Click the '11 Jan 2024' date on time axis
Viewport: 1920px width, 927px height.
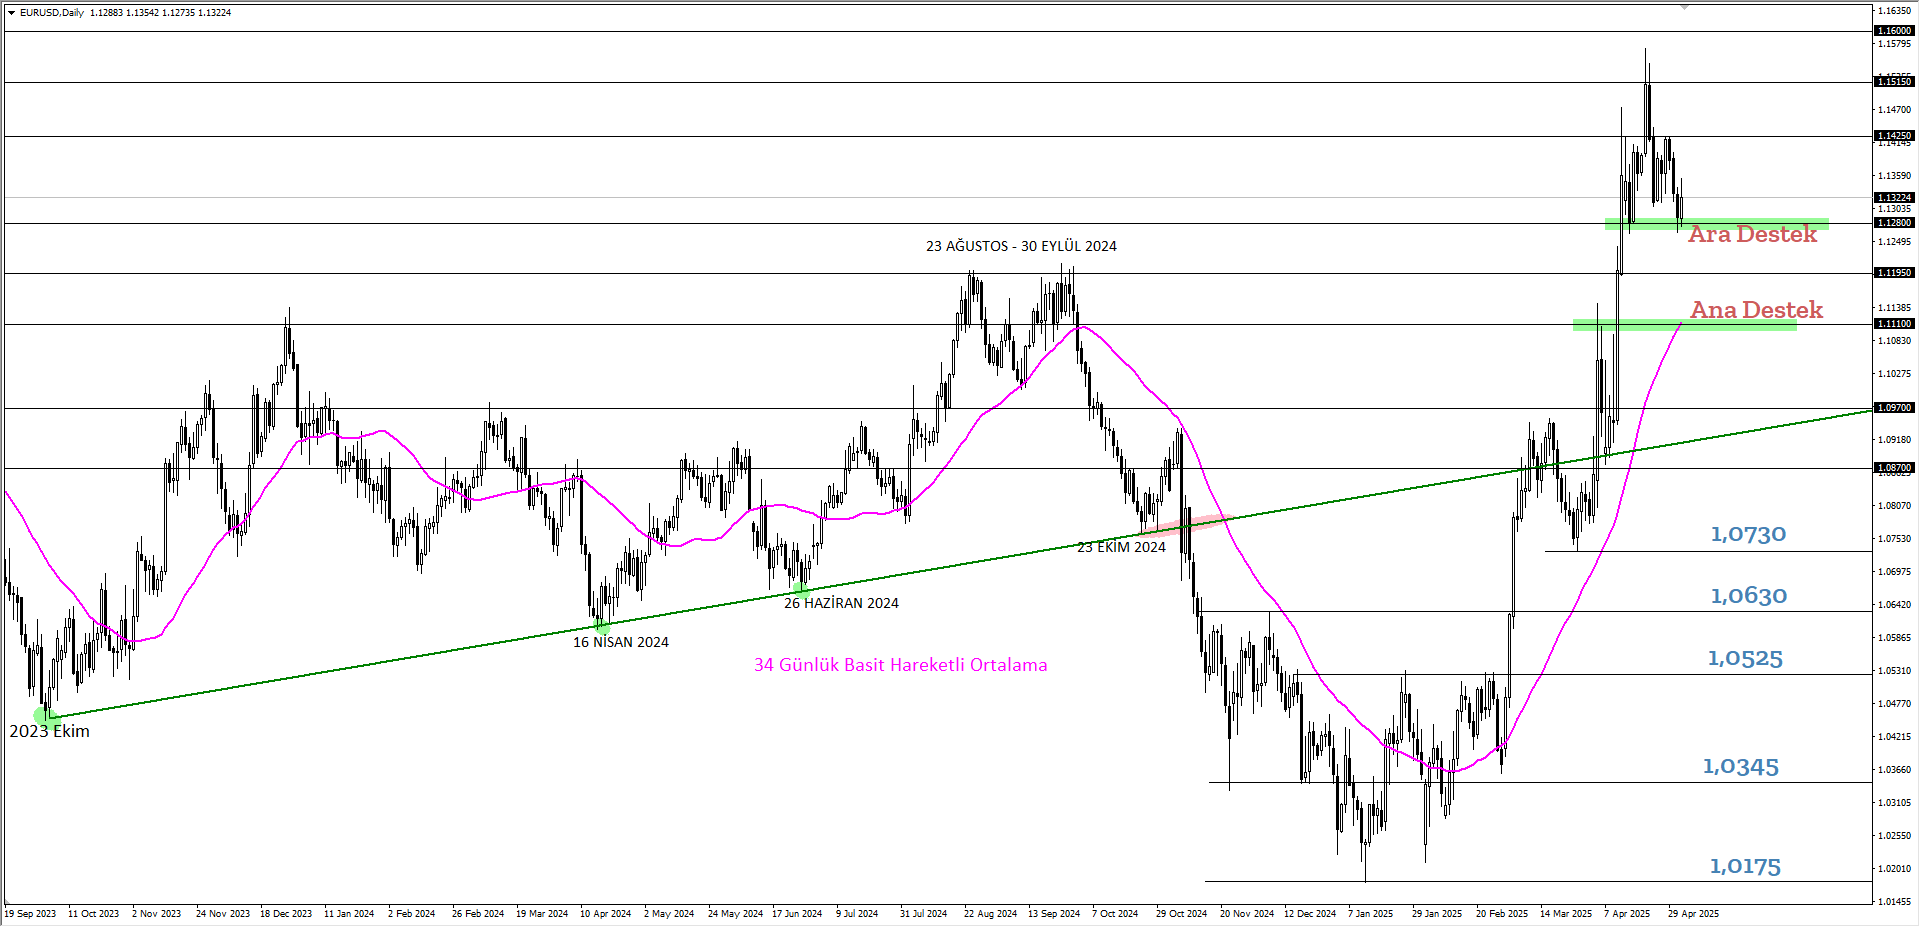349,914
